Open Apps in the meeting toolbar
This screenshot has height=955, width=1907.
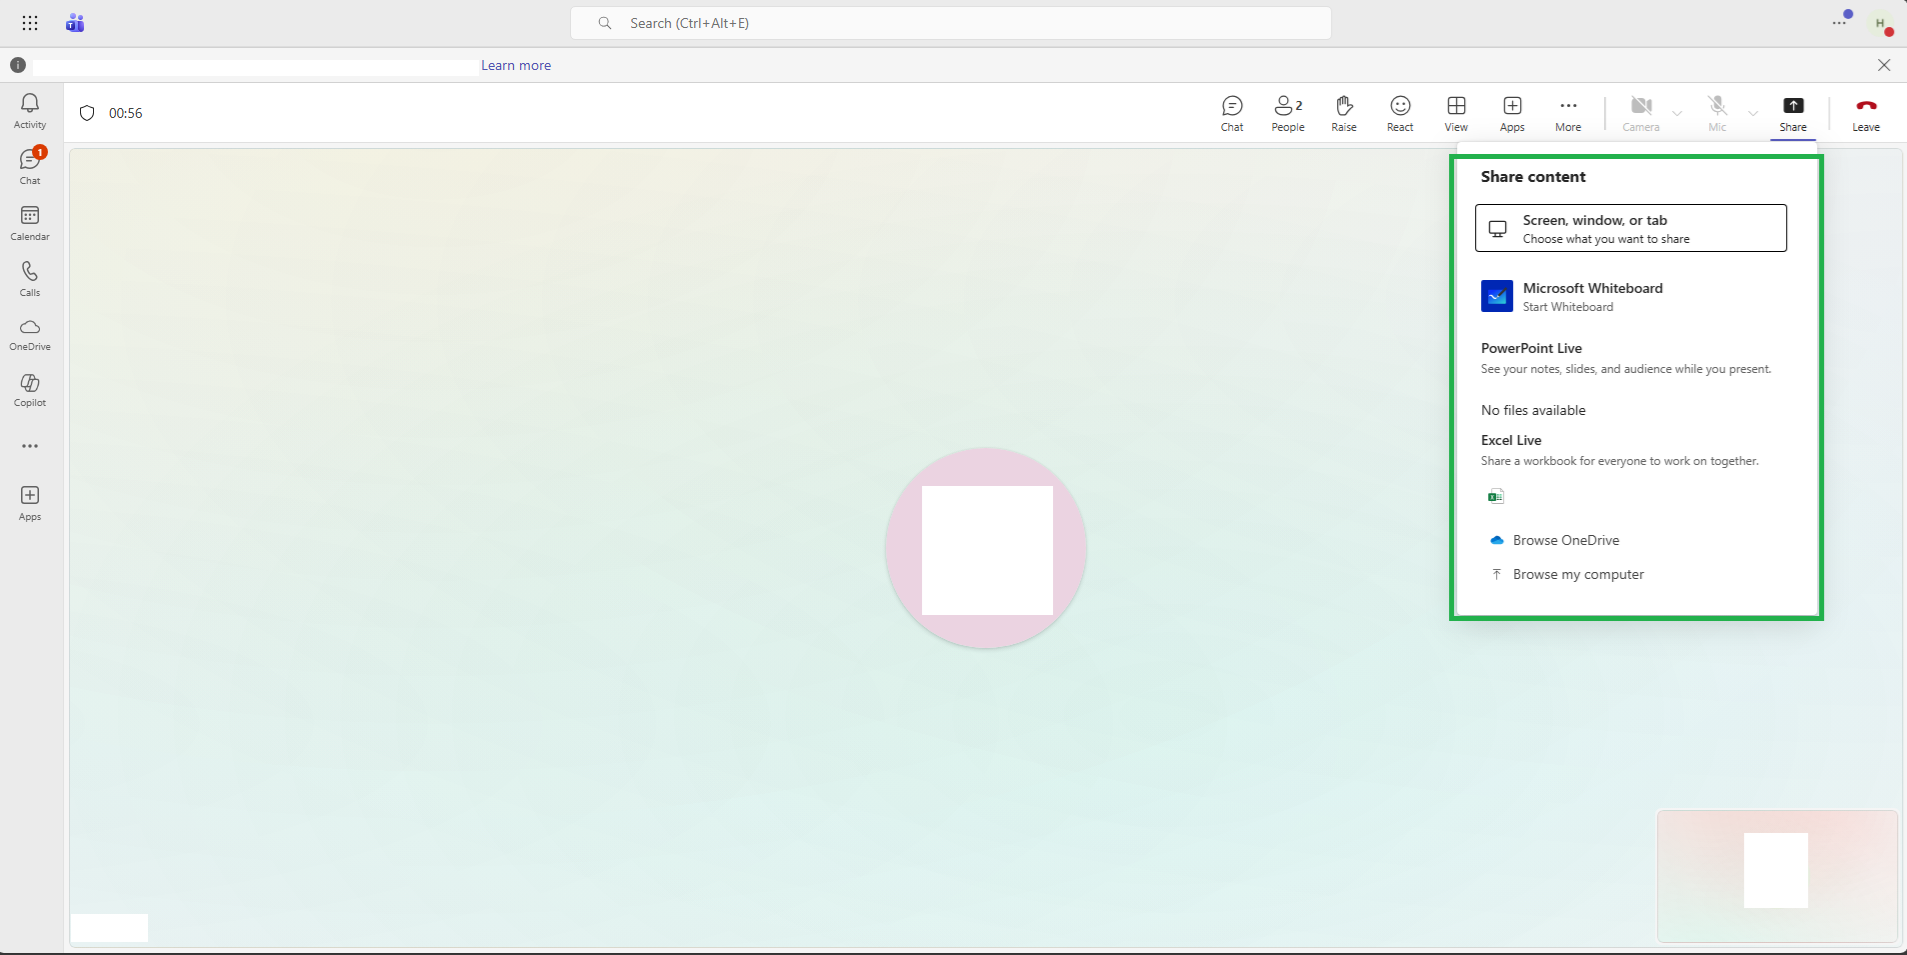point(1512,113)
